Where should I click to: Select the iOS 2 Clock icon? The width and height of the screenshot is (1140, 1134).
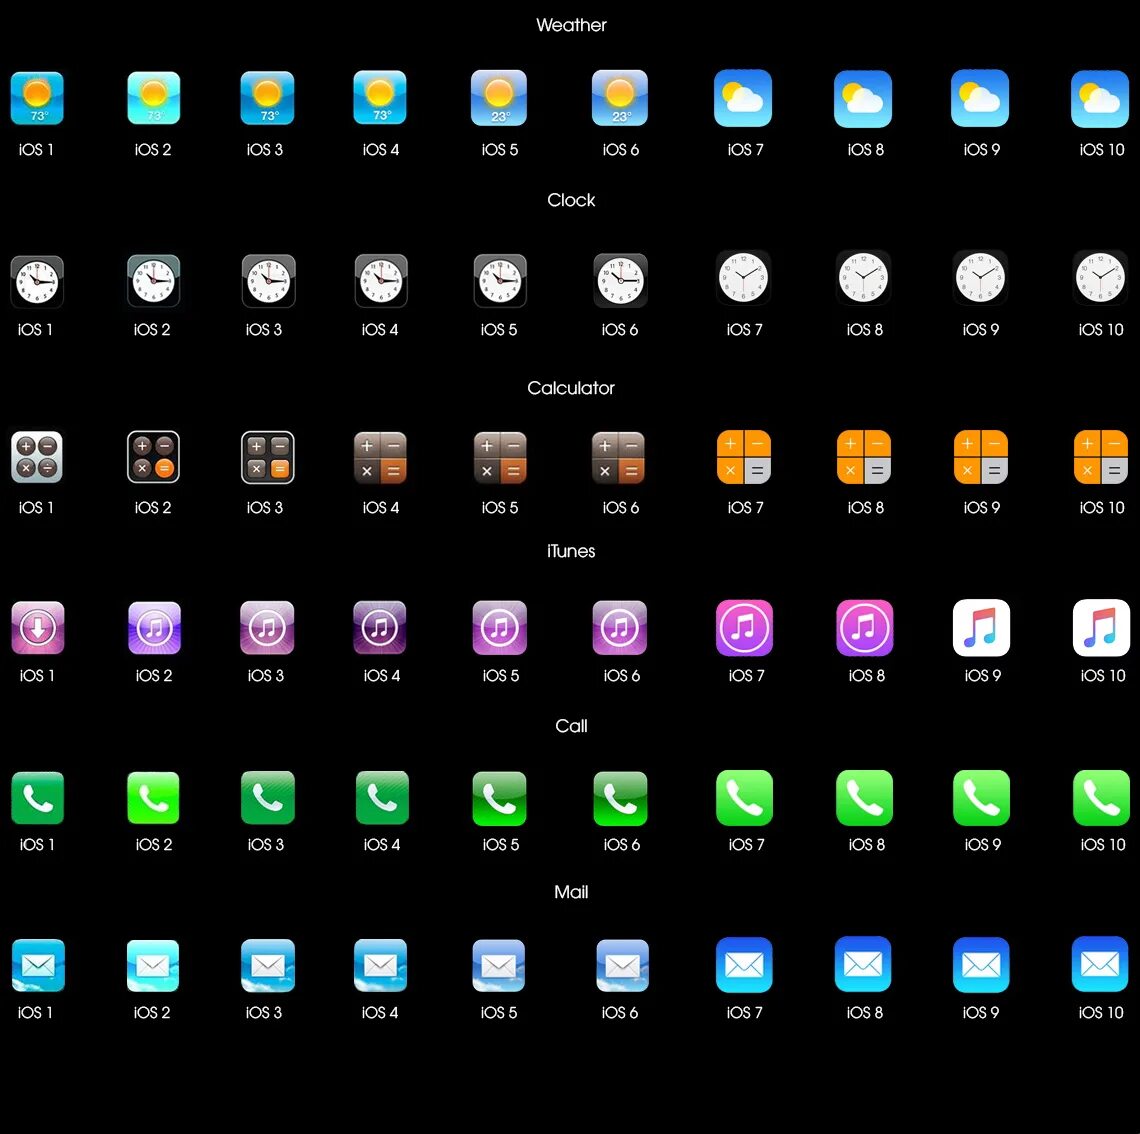153,281
